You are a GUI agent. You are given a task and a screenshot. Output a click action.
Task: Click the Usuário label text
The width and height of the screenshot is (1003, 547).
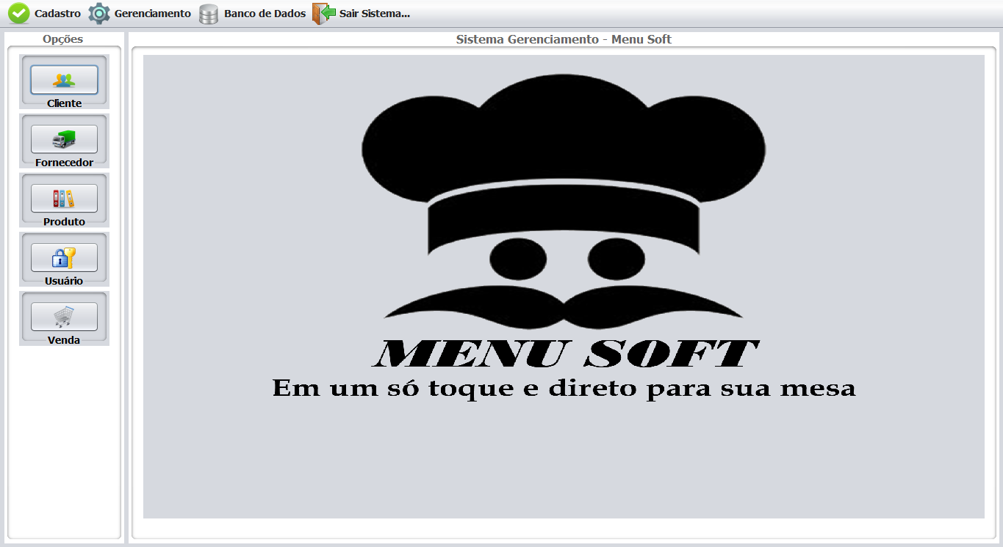point(64,281)
